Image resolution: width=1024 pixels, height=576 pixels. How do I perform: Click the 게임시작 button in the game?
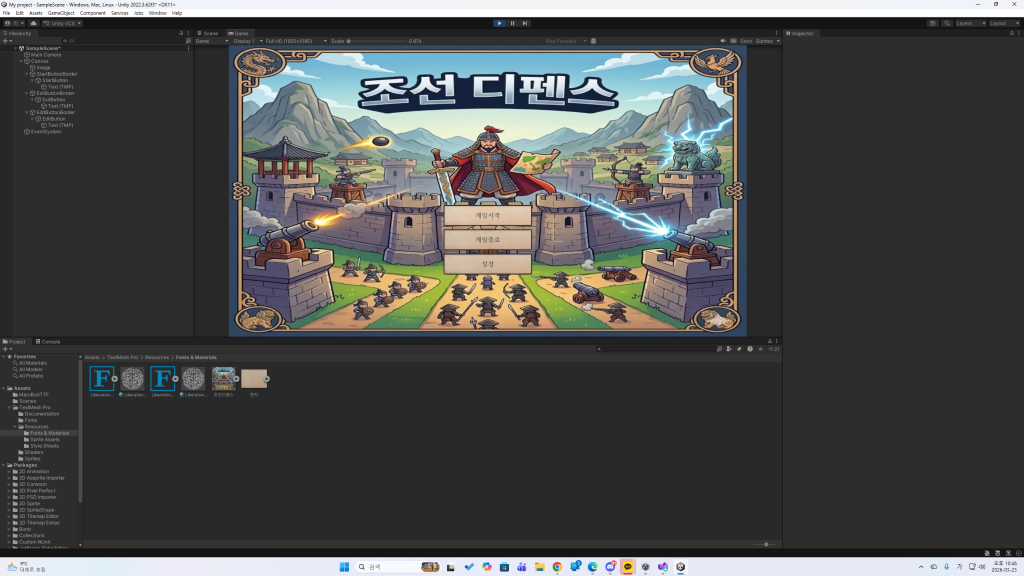click(489, 216)
